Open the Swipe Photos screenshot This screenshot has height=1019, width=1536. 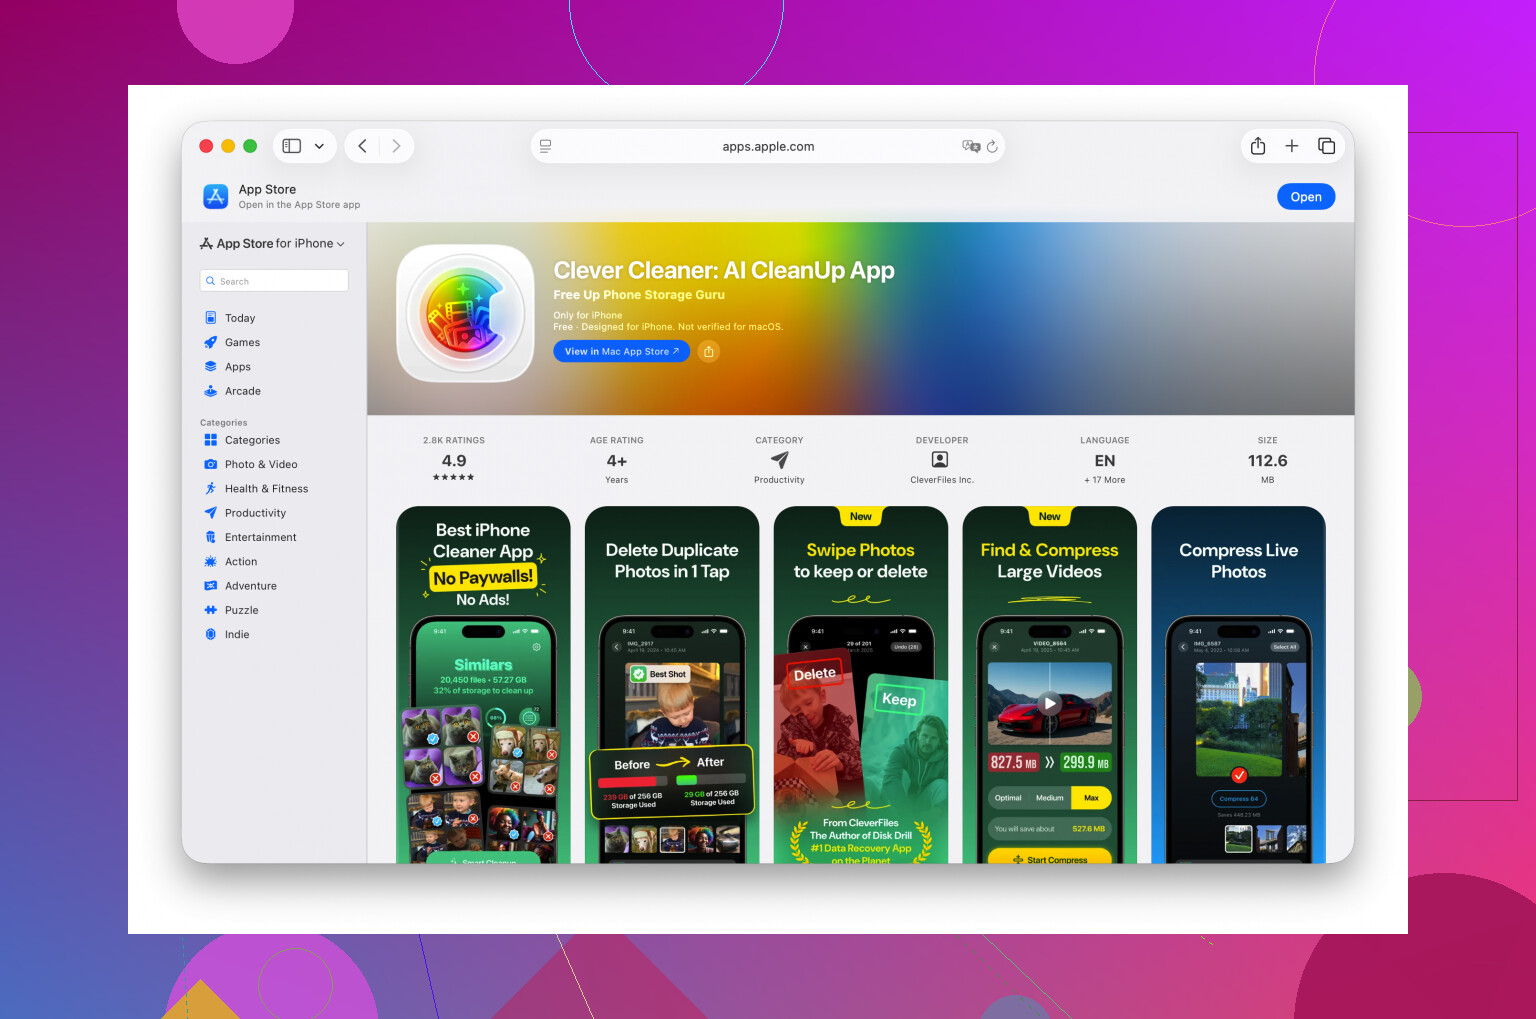pyautogui.click(x=861, y=685)
